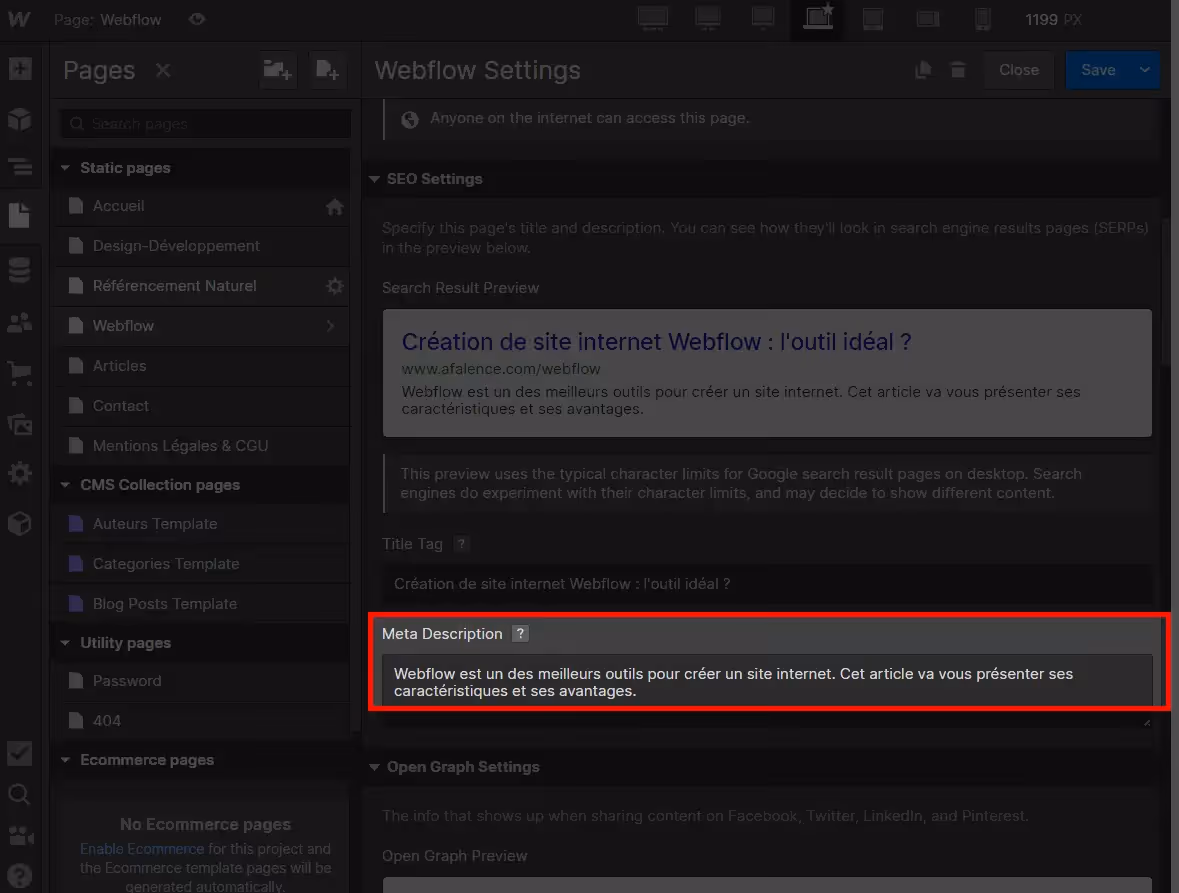Screen dimensions: 1179x893
Task: Save the page settings
Action: pos(1098,70)
